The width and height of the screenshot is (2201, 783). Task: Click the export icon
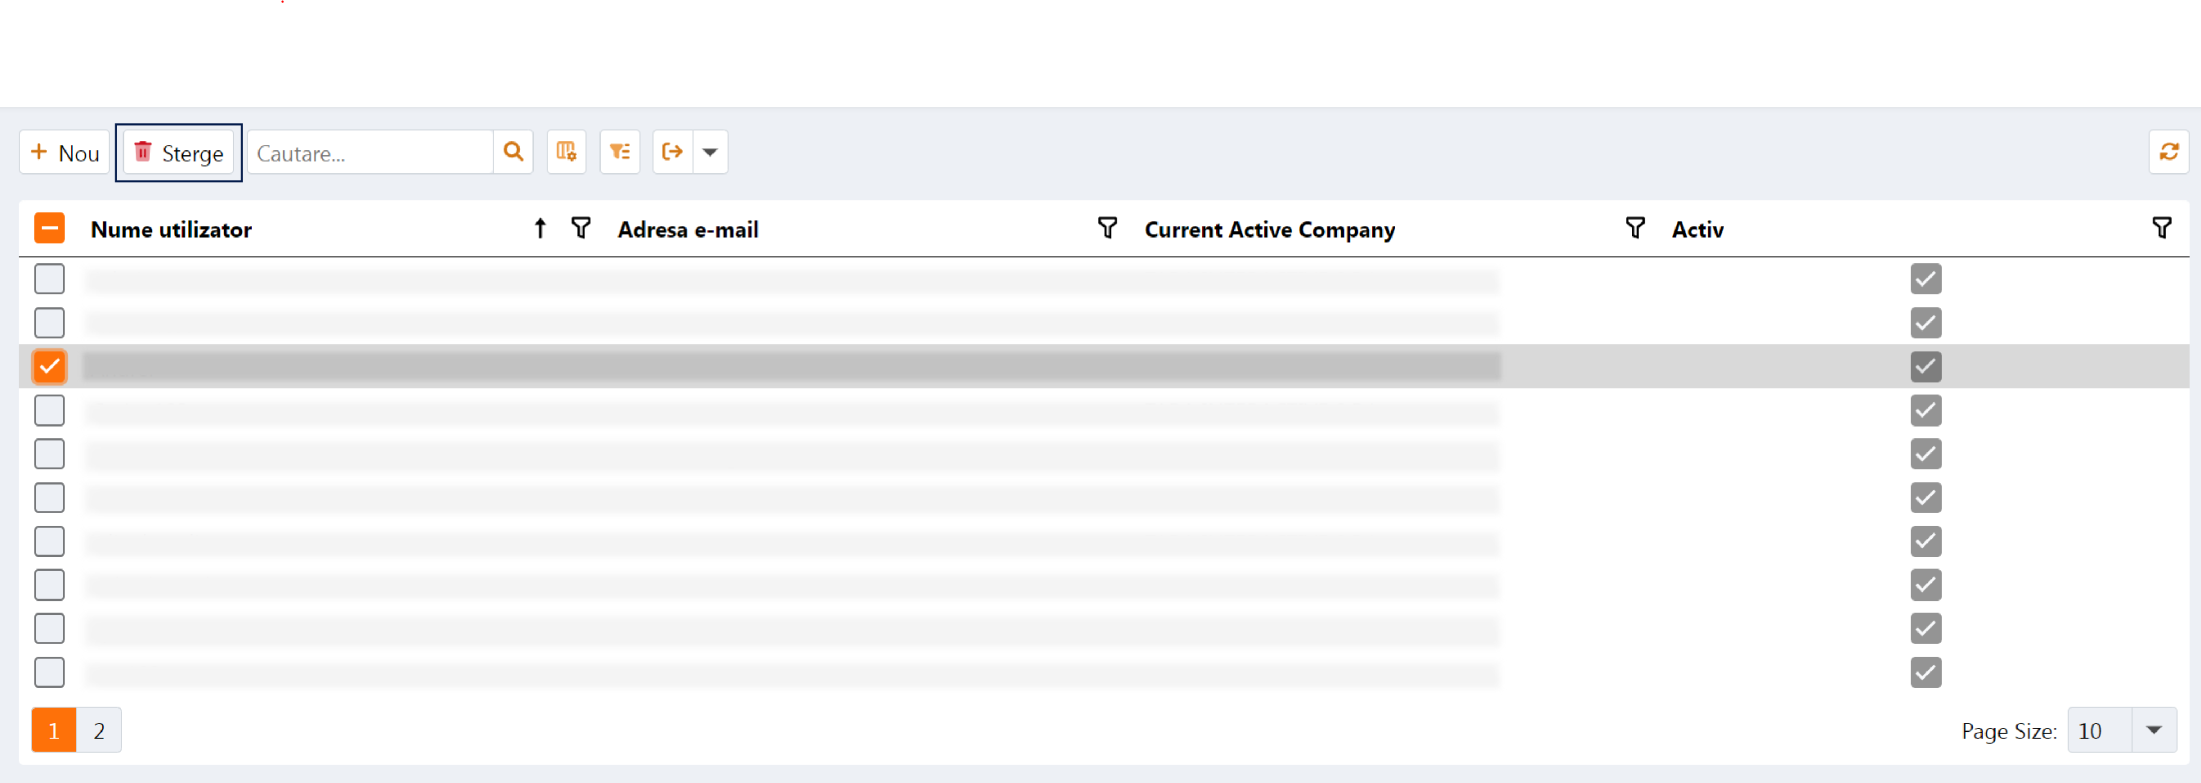tap(672, 152)
